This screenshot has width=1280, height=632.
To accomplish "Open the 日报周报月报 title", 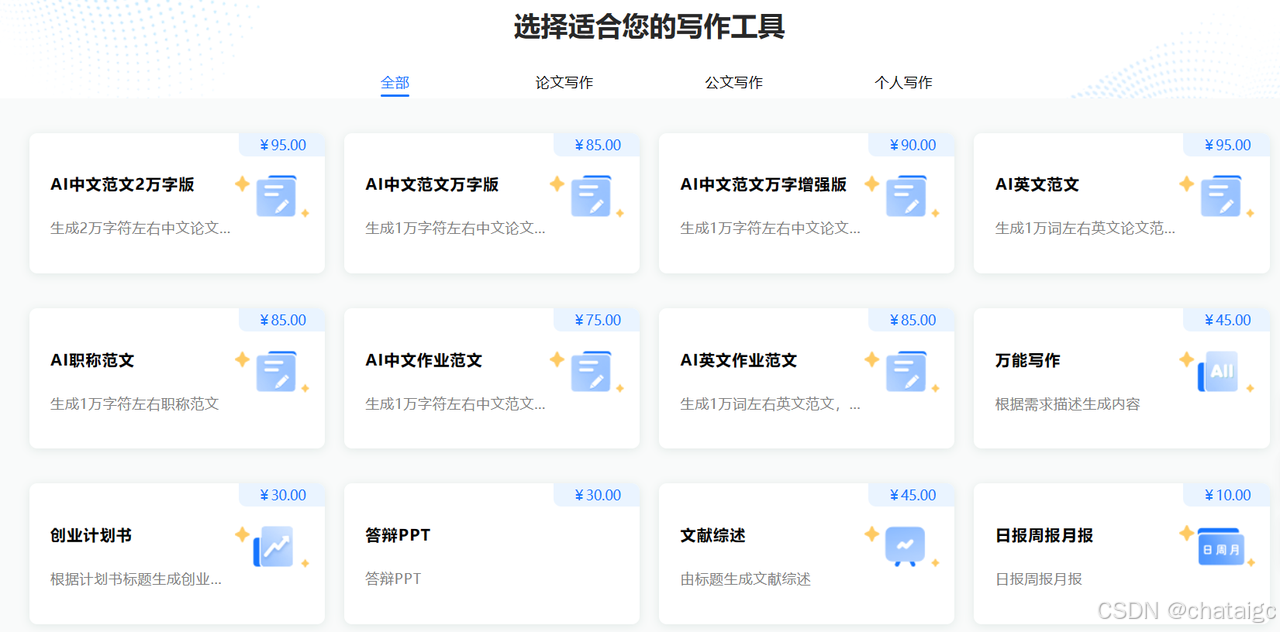I will (1044, 536).
